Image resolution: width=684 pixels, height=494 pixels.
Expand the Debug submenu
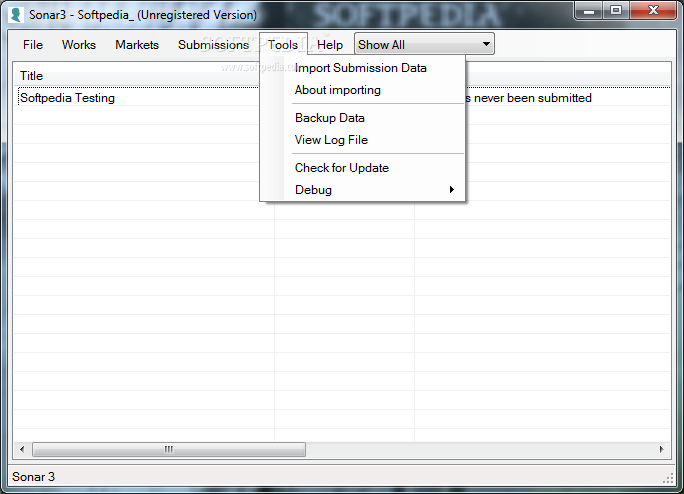[x=362, y=190]
